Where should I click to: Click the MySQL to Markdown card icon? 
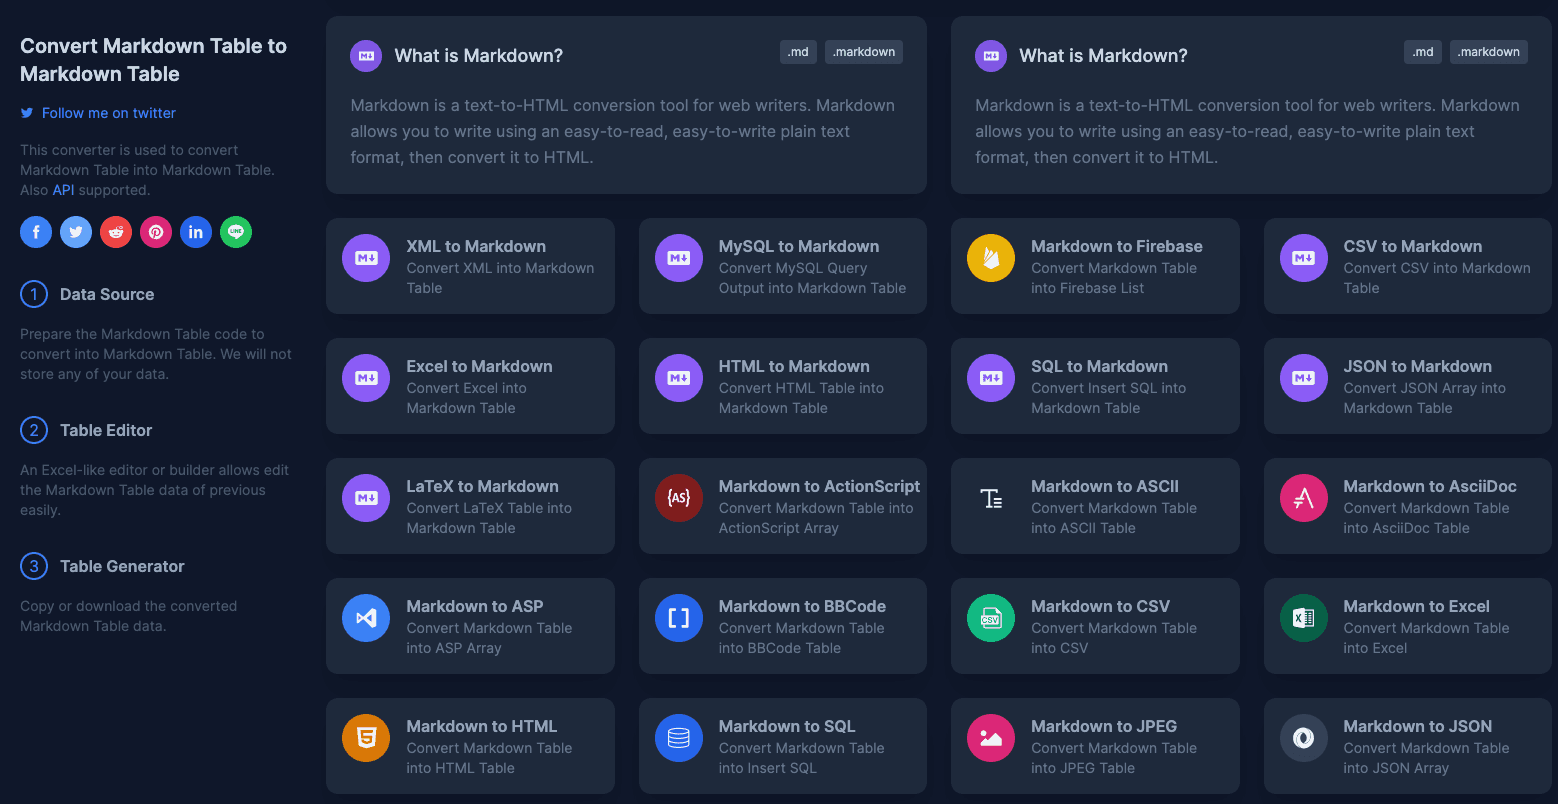click(x=679, y=258)
